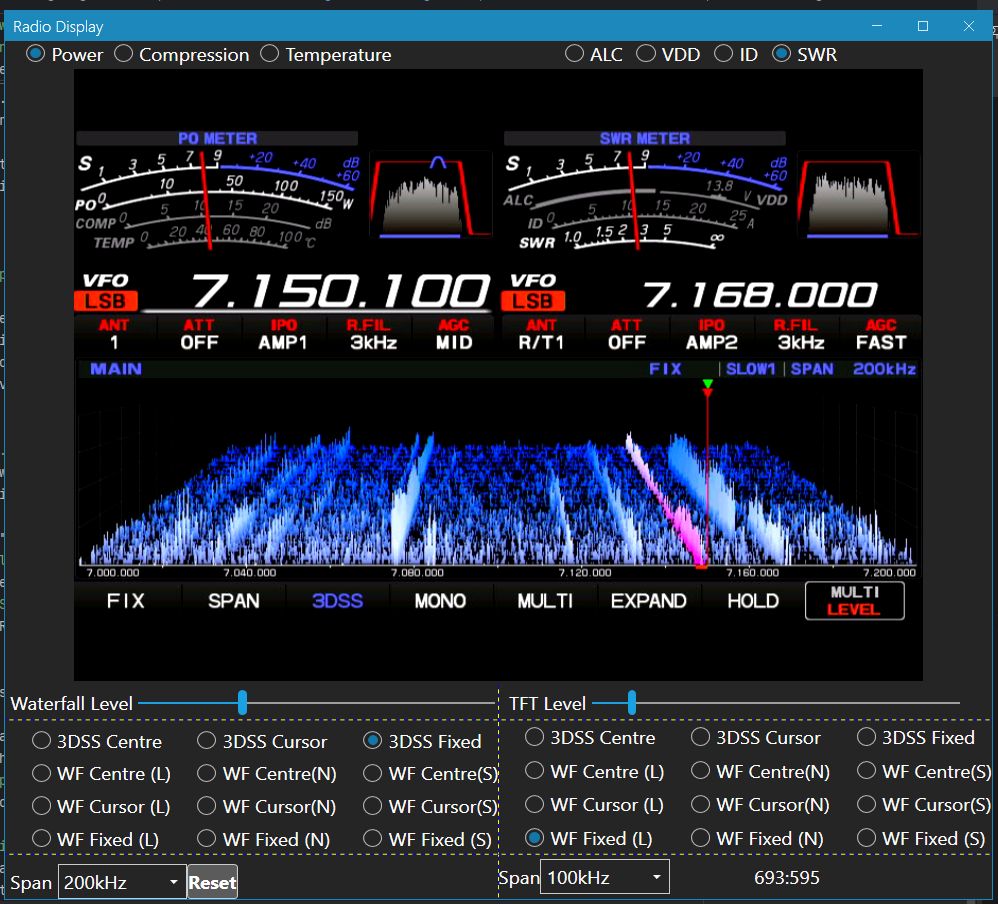Screen dimensions: 998x904
Task: Click the main AGC MID setting
Action: (x=454, y=334)
